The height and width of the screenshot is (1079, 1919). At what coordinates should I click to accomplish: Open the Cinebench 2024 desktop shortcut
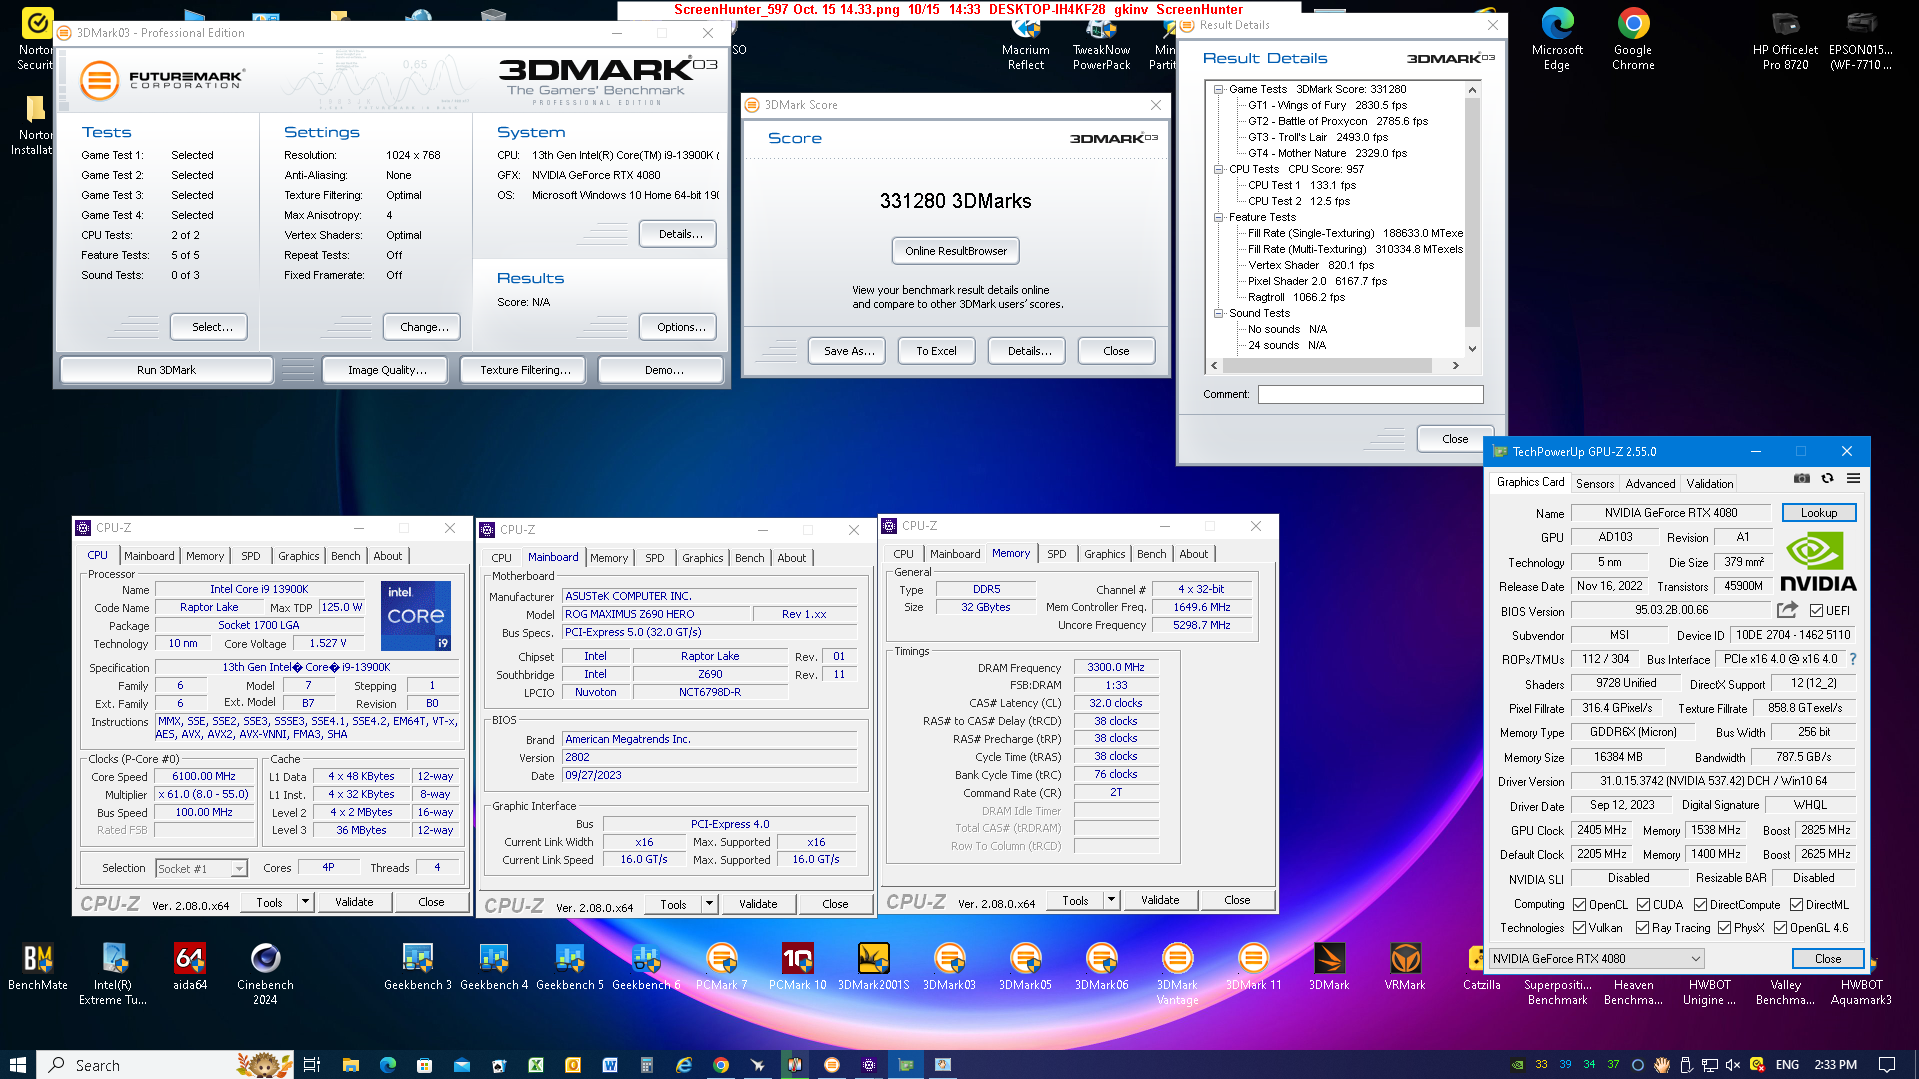point(265,974)
